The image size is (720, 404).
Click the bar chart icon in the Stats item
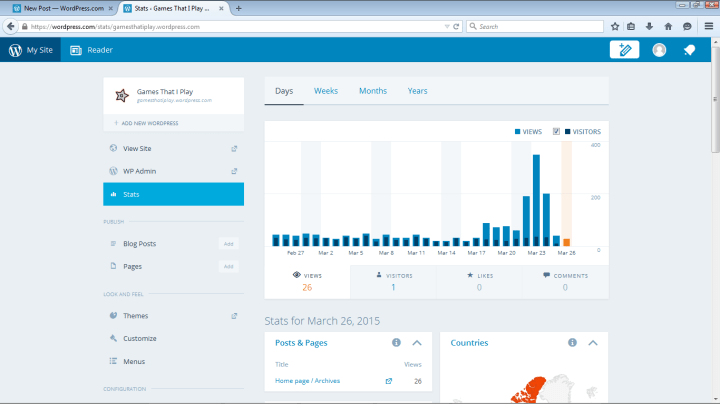(x=113, y=194)
